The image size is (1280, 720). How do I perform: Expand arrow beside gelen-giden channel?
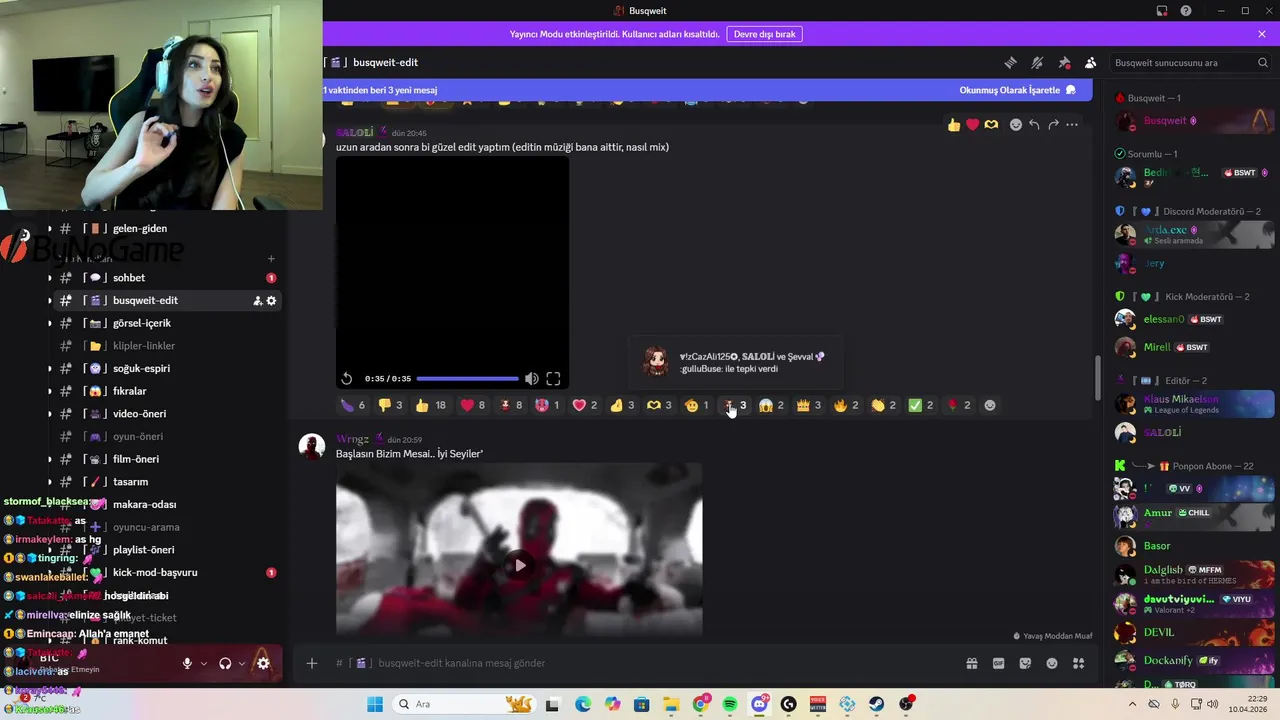50,228
